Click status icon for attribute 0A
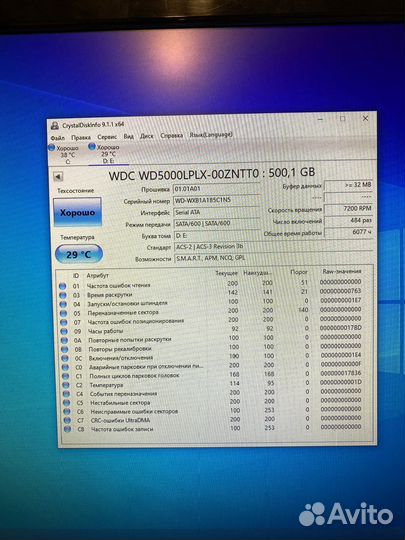The image size is (405, 540). coord(64,340)
